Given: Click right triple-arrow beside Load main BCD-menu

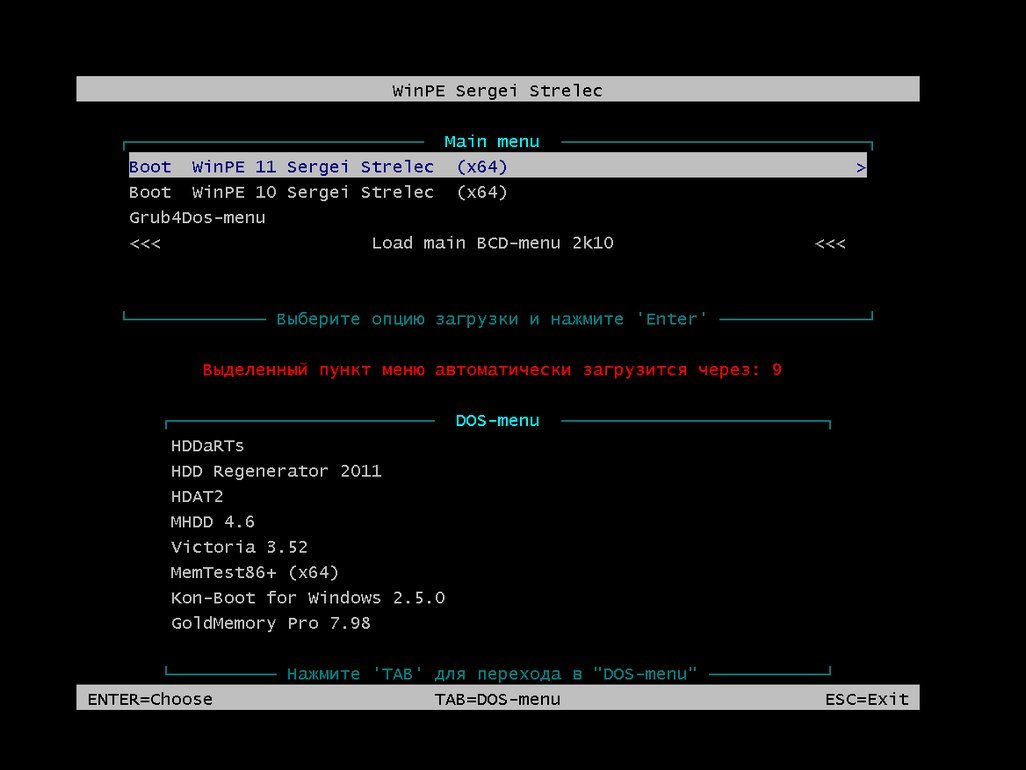Looking at the screenshot, I should point(830,243).
